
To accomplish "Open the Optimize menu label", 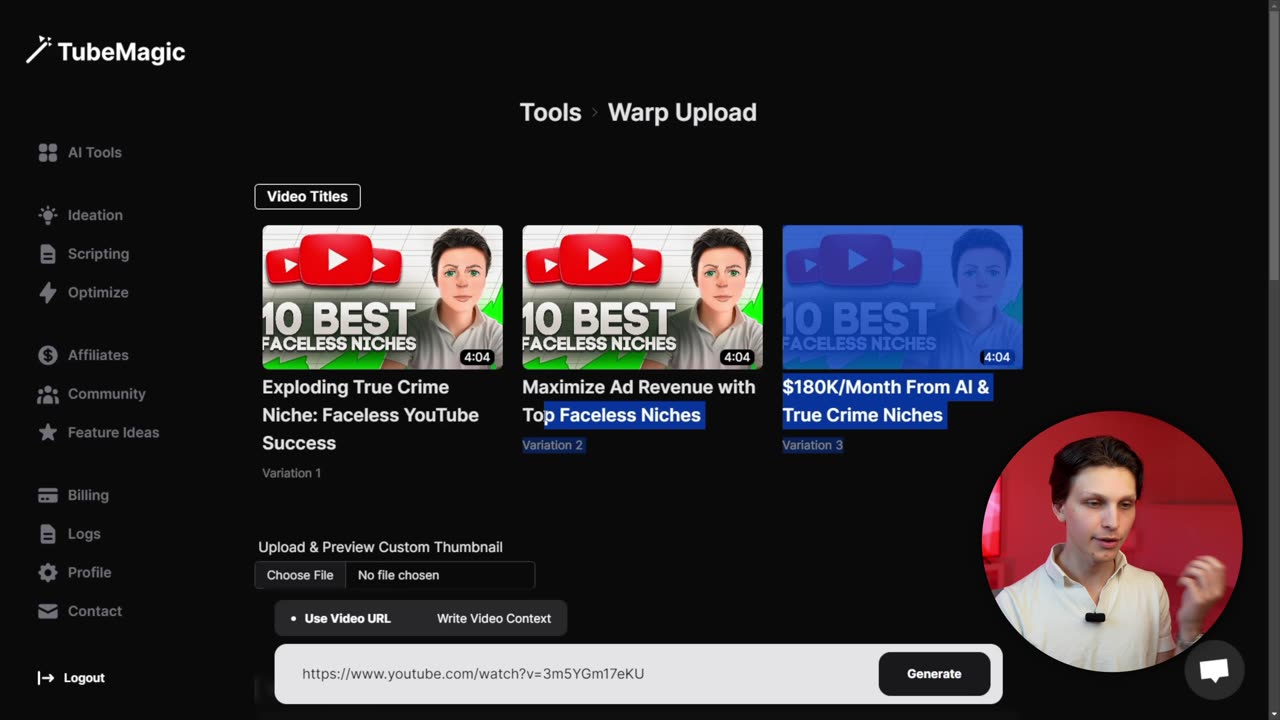I will 98,293.
